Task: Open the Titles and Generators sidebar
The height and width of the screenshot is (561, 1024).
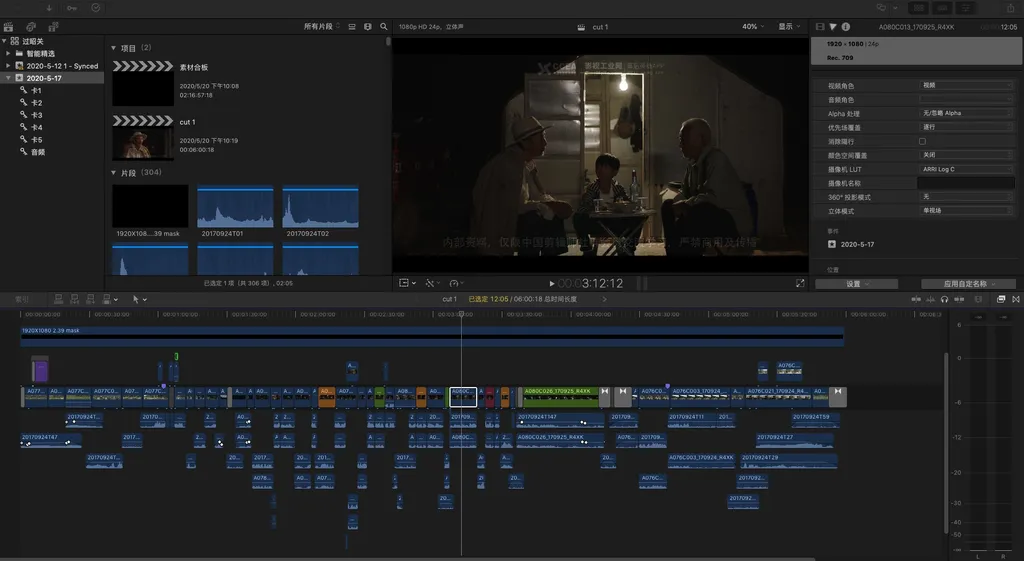Action: click(54, 27)
